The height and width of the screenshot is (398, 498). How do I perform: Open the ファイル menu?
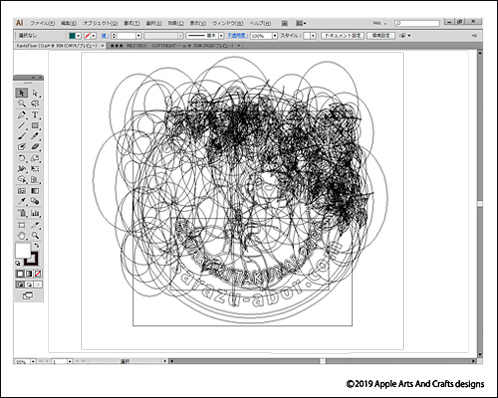tap(42, 23)
